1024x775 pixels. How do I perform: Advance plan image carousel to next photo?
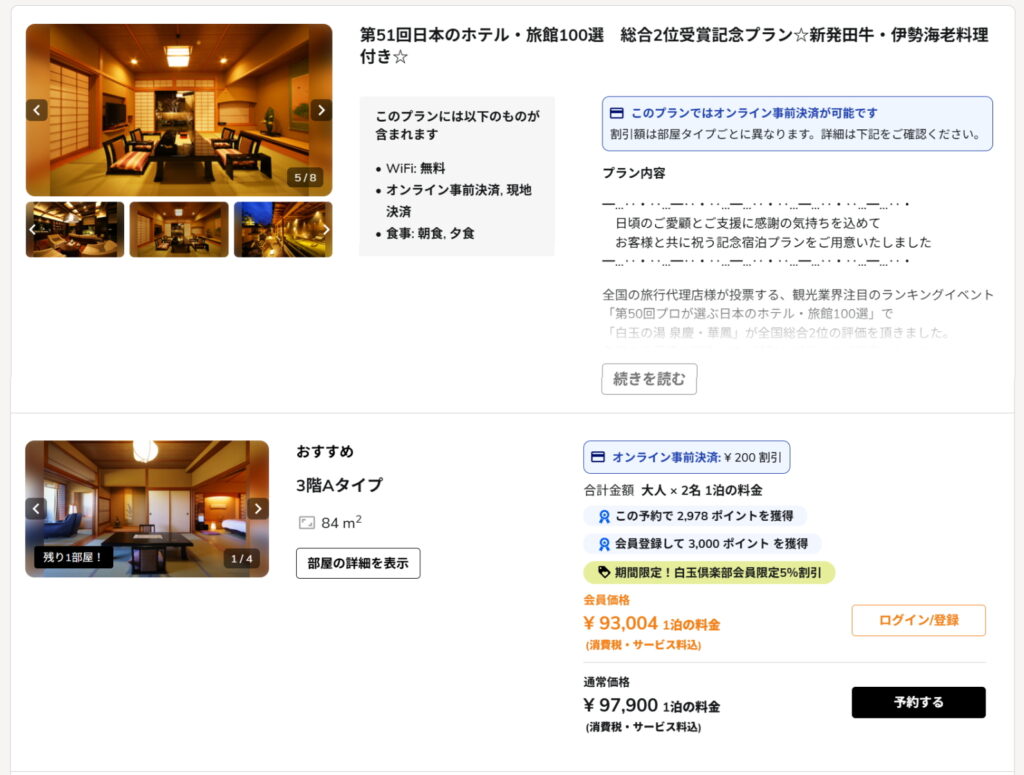pos(321,110)
